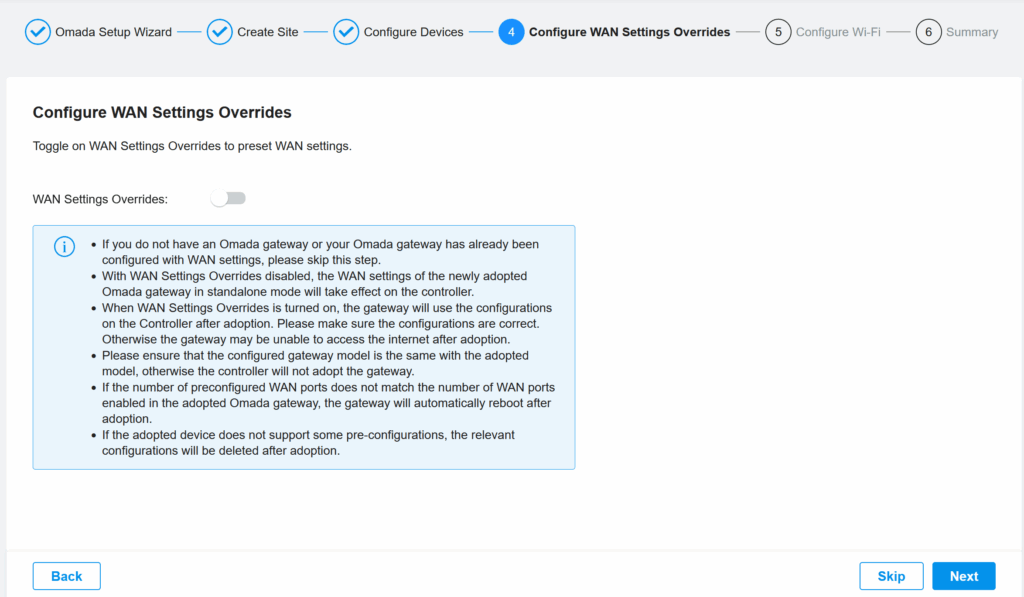
Task: Return to the Create Site step
Action: point(268,32)
